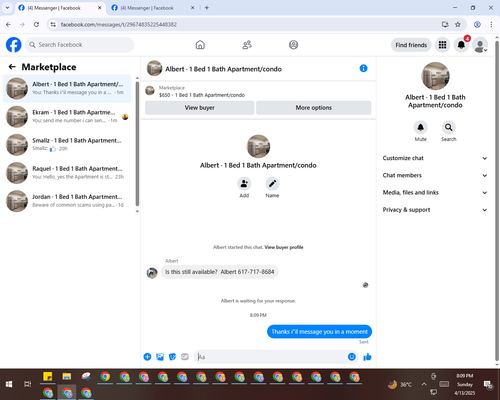This screenshot has height=400, width=500.
Task: Open File Explorer from taskbar
Action: [x=67, y=377]
